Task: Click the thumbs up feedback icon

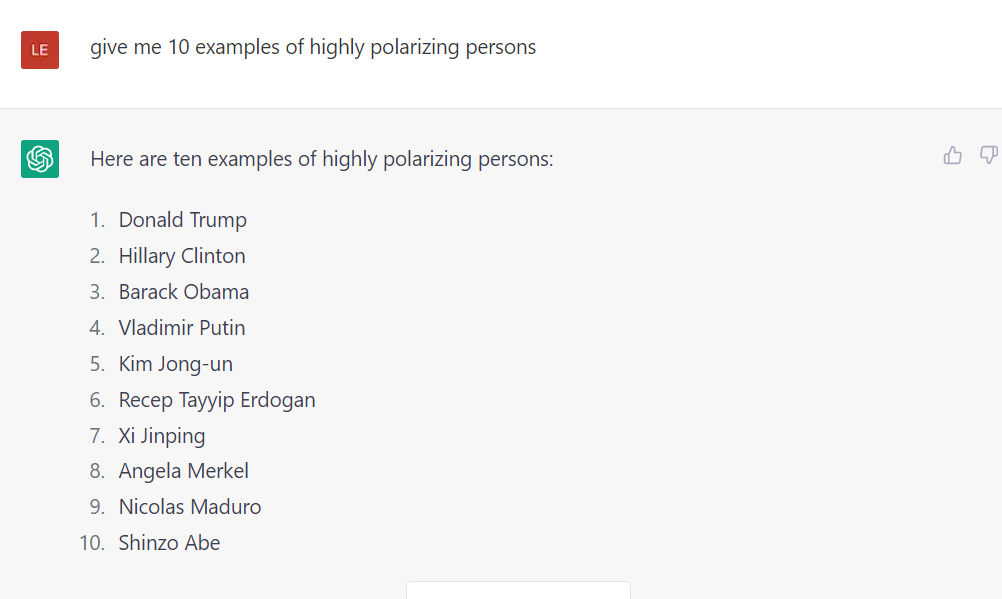Action: pos(953,155)
